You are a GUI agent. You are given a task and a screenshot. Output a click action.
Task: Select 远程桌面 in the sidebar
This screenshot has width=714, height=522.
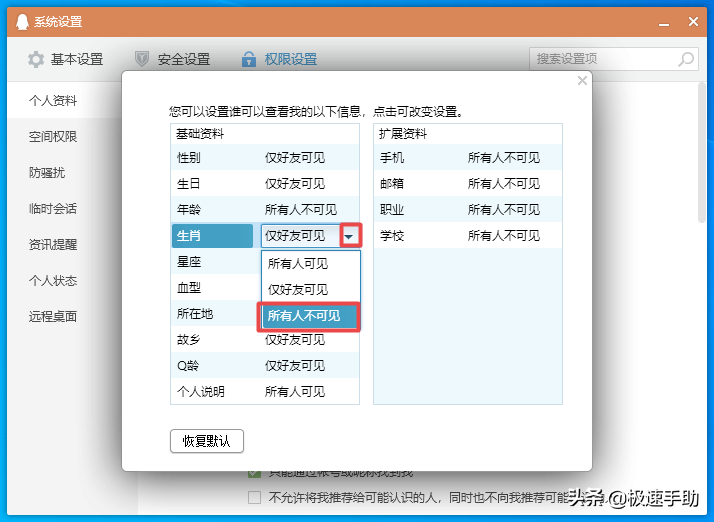click(x=53, y=316)
